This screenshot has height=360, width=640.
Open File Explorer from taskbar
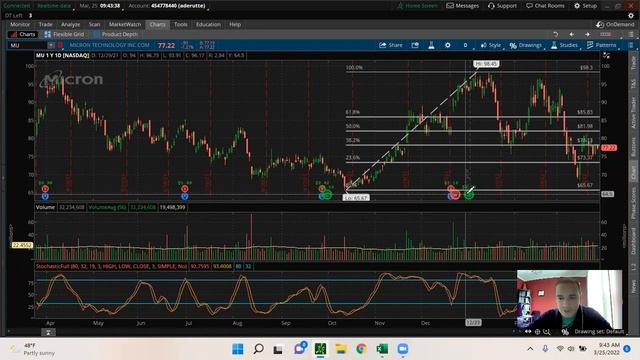click(341, 349)
